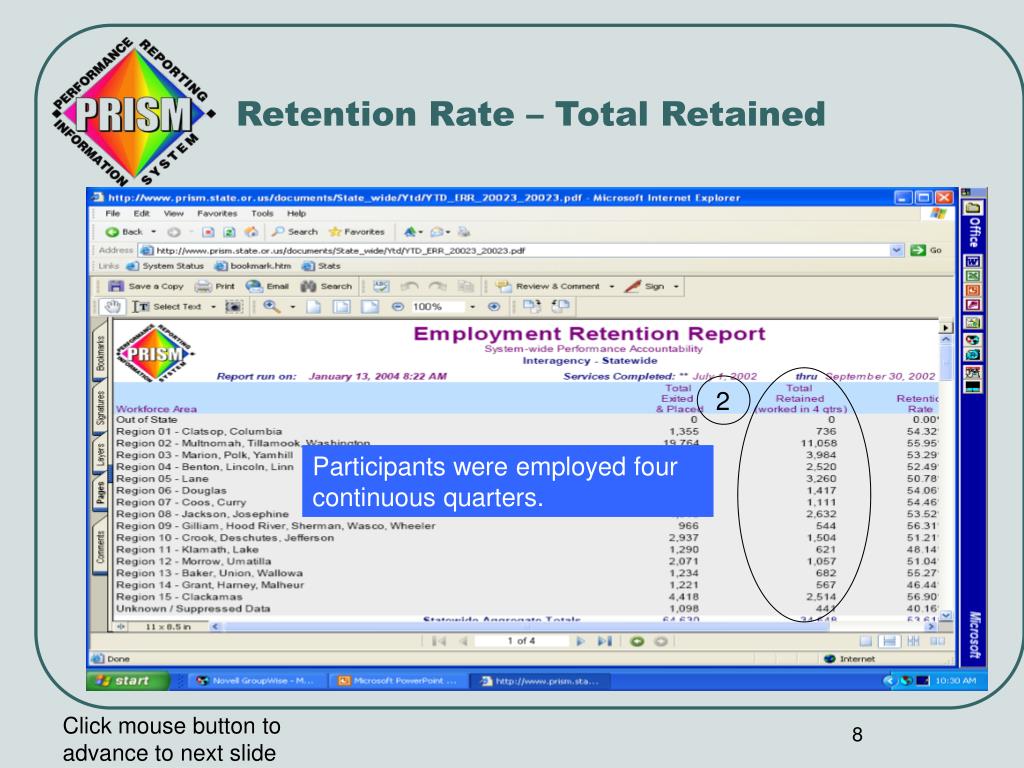Open the Bookmarks side tab

[100, 352]
